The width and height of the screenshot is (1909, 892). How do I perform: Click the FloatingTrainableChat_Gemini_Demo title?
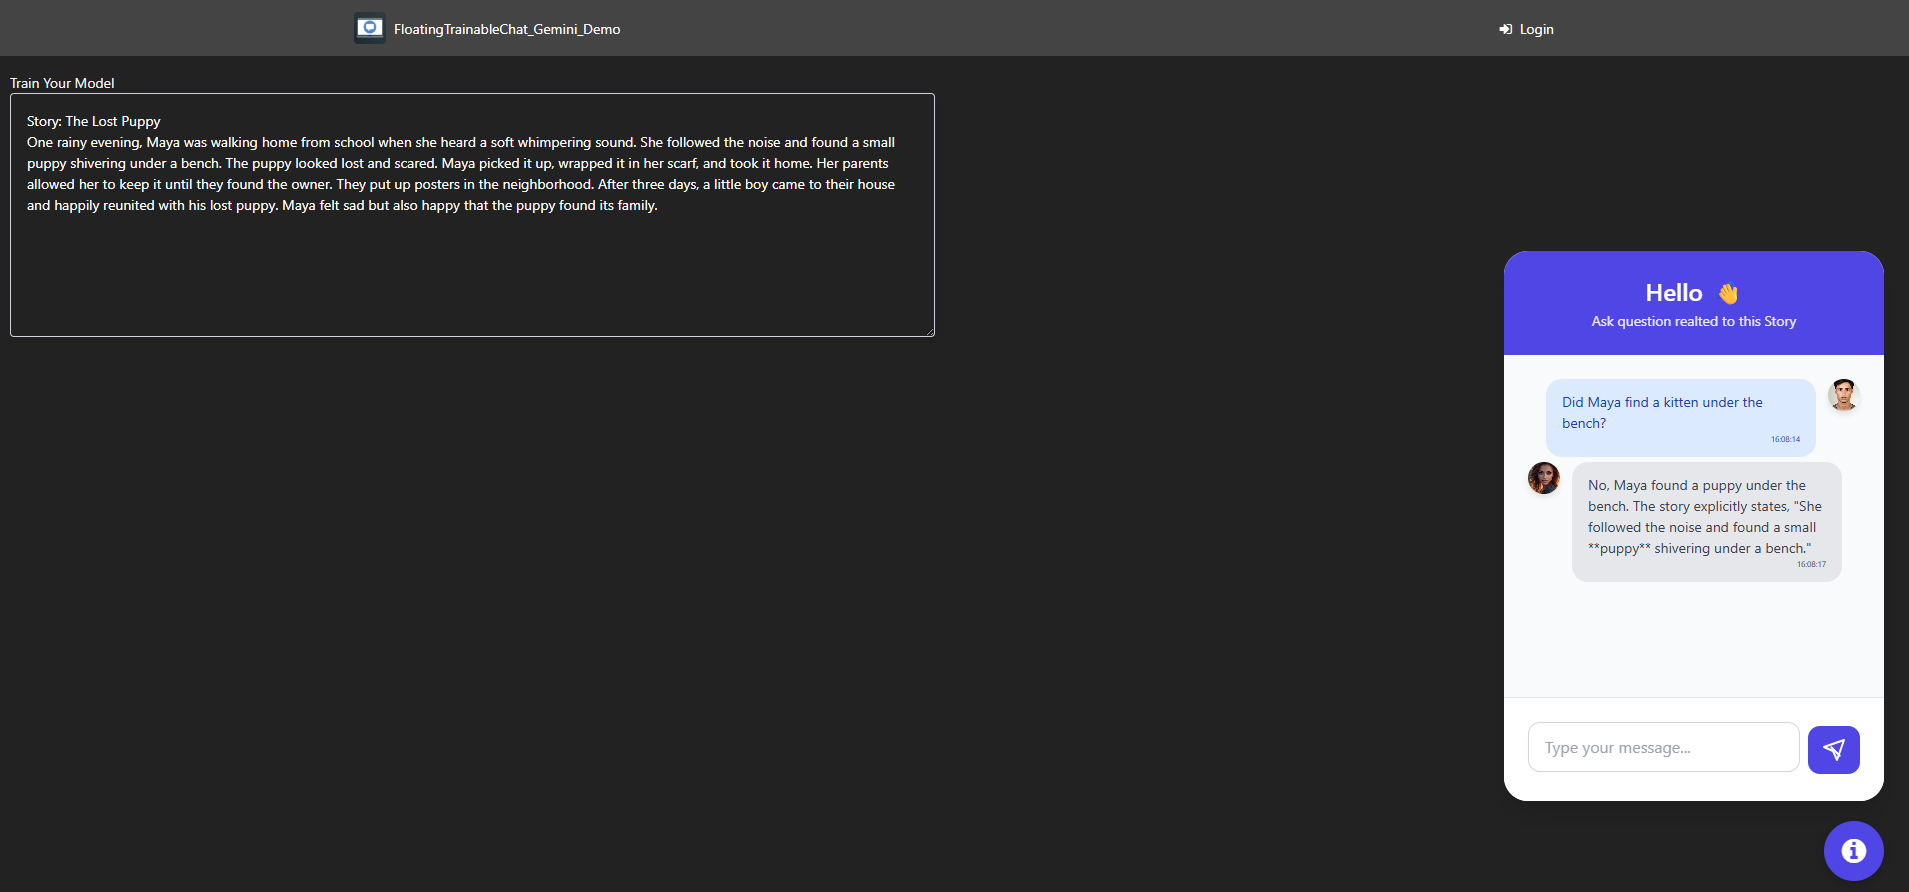click(507, 29)
